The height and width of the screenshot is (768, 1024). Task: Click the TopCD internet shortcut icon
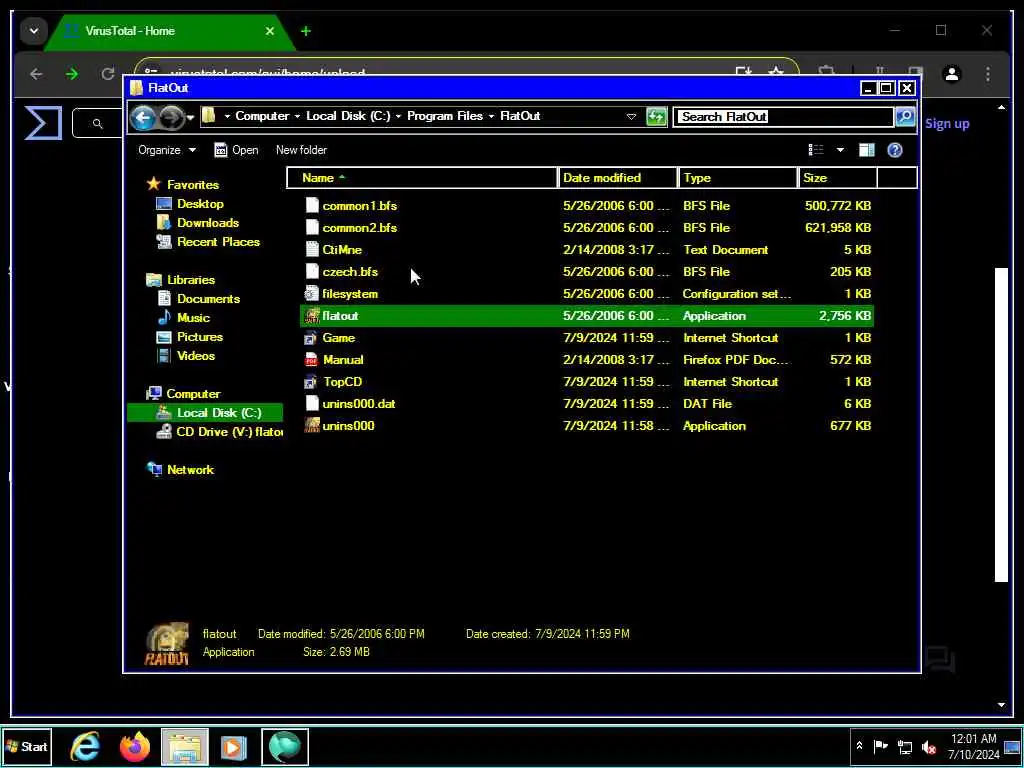[x=312, y=382]
